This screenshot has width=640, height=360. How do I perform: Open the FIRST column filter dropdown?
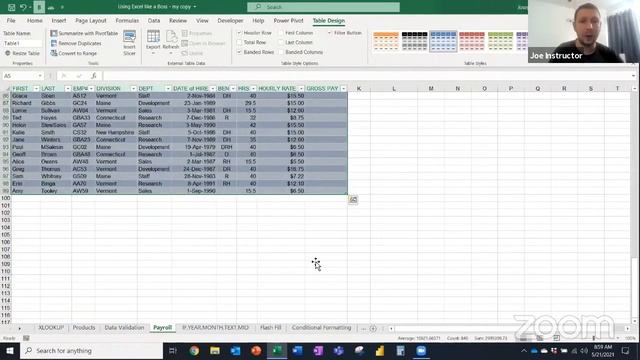36,89
